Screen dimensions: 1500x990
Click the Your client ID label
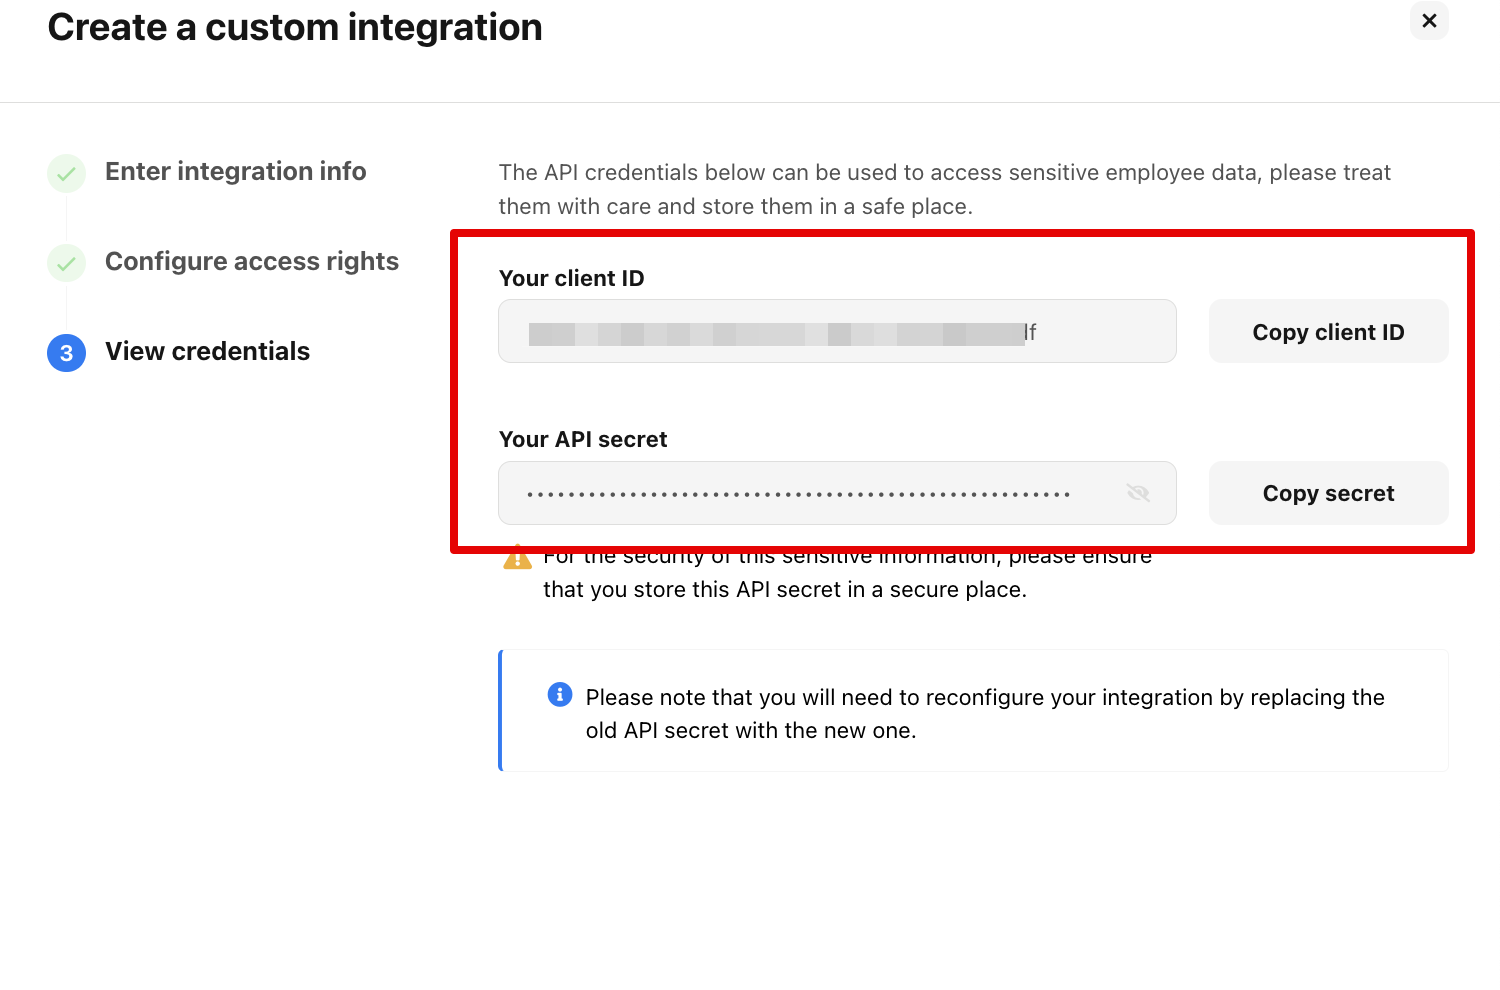click(571, 279)
